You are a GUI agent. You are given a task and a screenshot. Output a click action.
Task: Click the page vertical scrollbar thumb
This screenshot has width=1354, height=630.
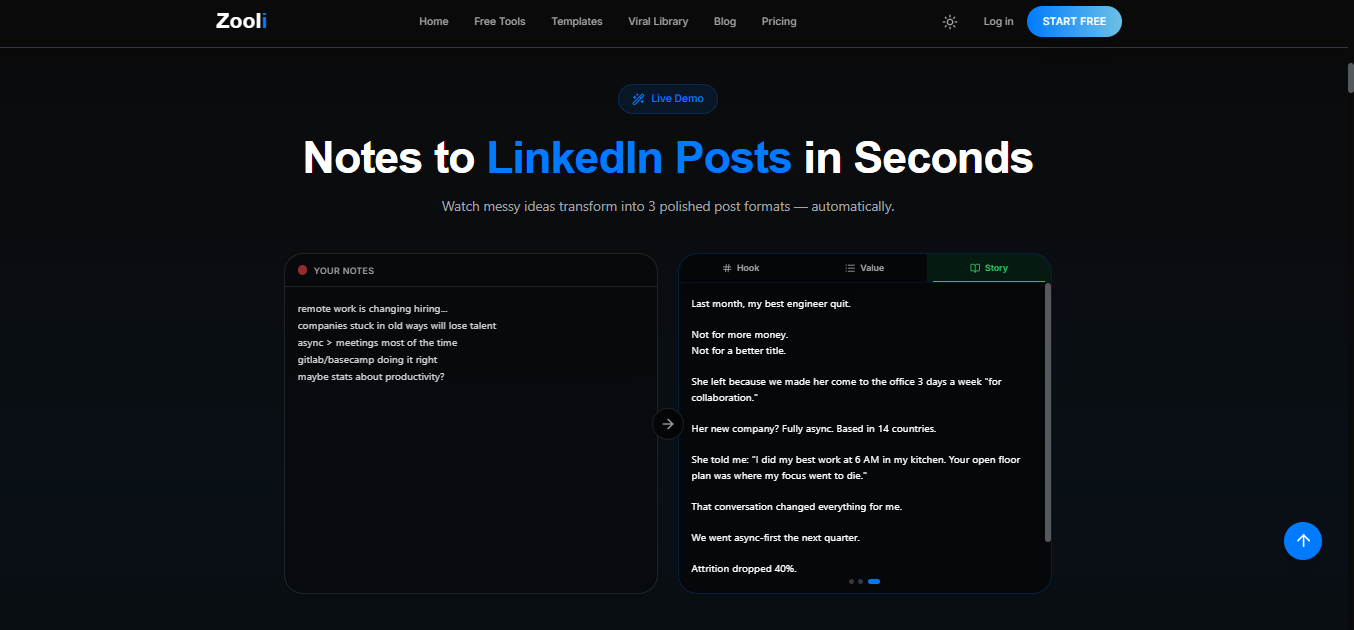[1350, 77]
